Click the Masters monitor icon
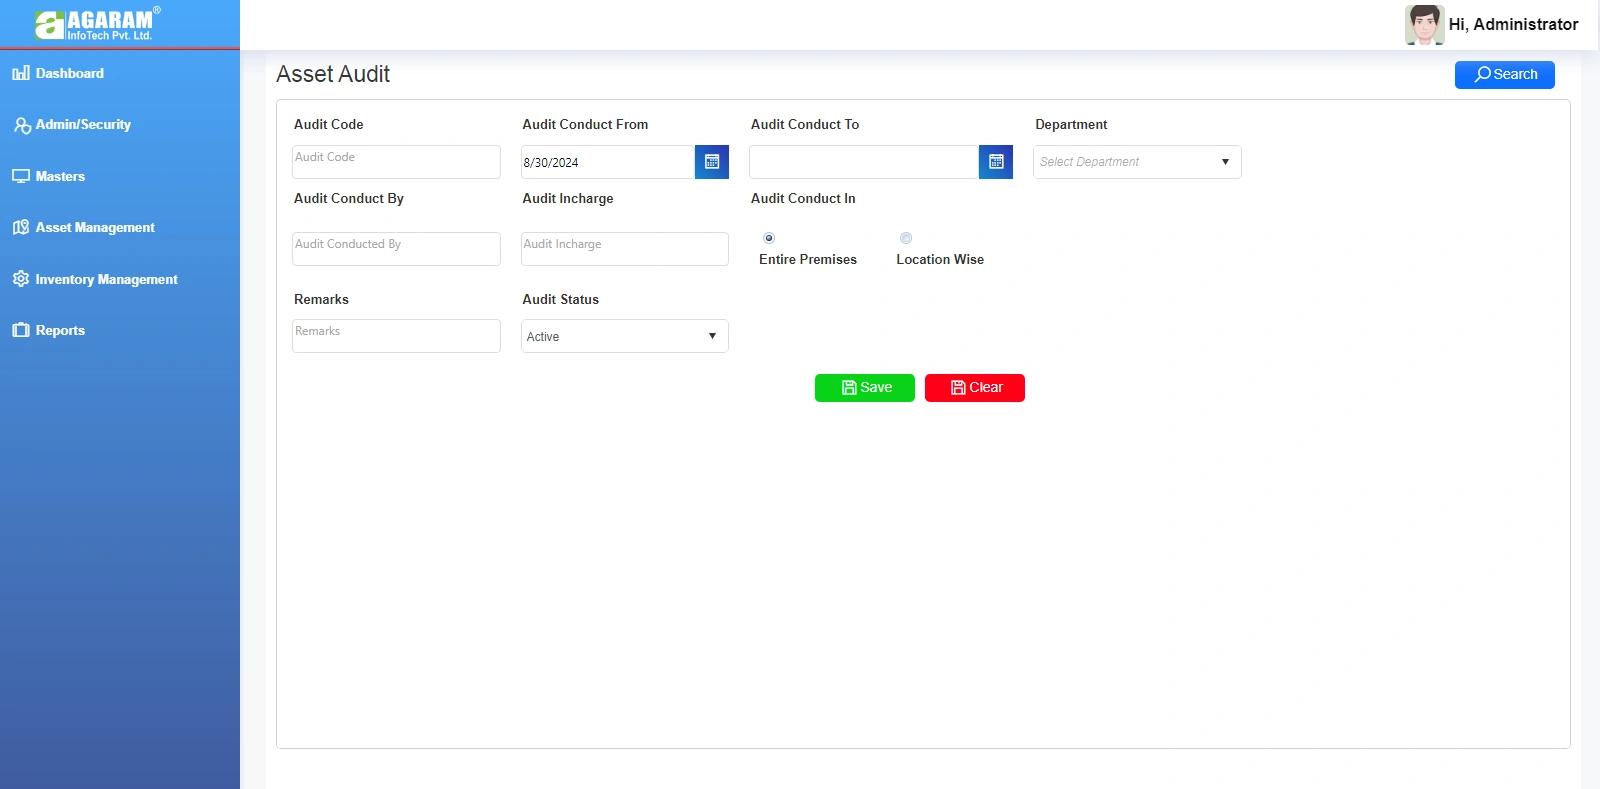The width and height of the screenshot is (1600, 789). click(21, 176)
